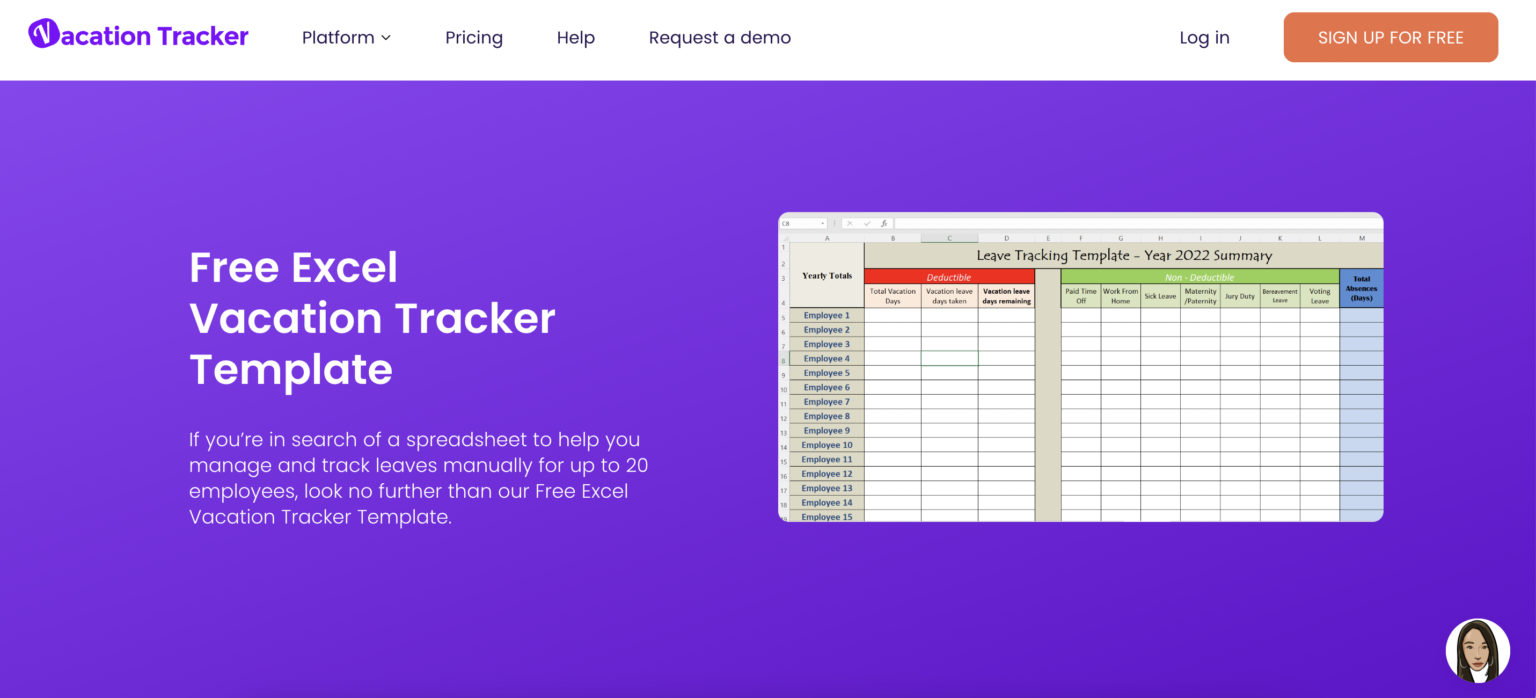1536x698 pixels.
Task: Select Request a demo in navigation
Action: point(720,38)
